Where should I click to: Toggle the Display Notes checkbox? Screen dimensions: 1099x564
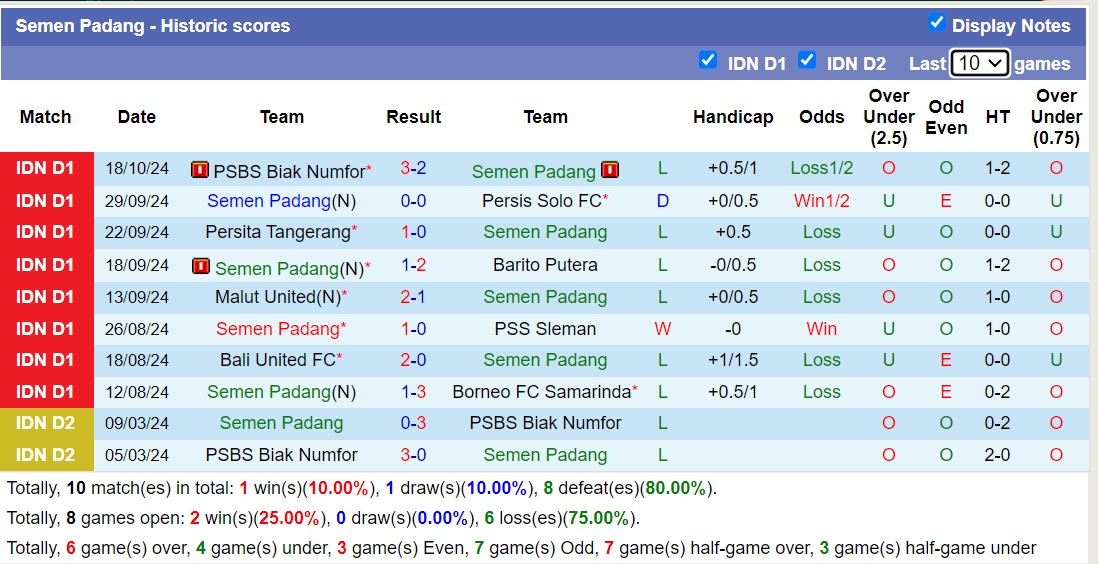[936, 23]
